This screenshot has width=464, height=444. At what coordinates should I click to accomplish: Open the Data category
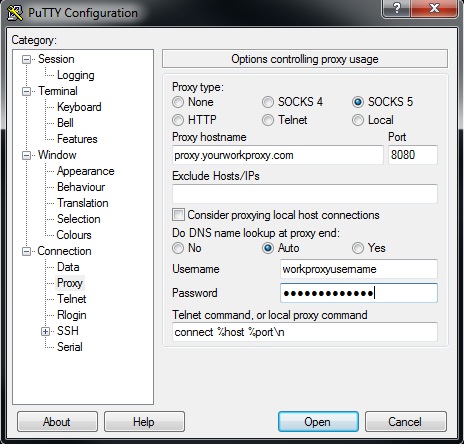pyautogui.click(x=68, y=267)
